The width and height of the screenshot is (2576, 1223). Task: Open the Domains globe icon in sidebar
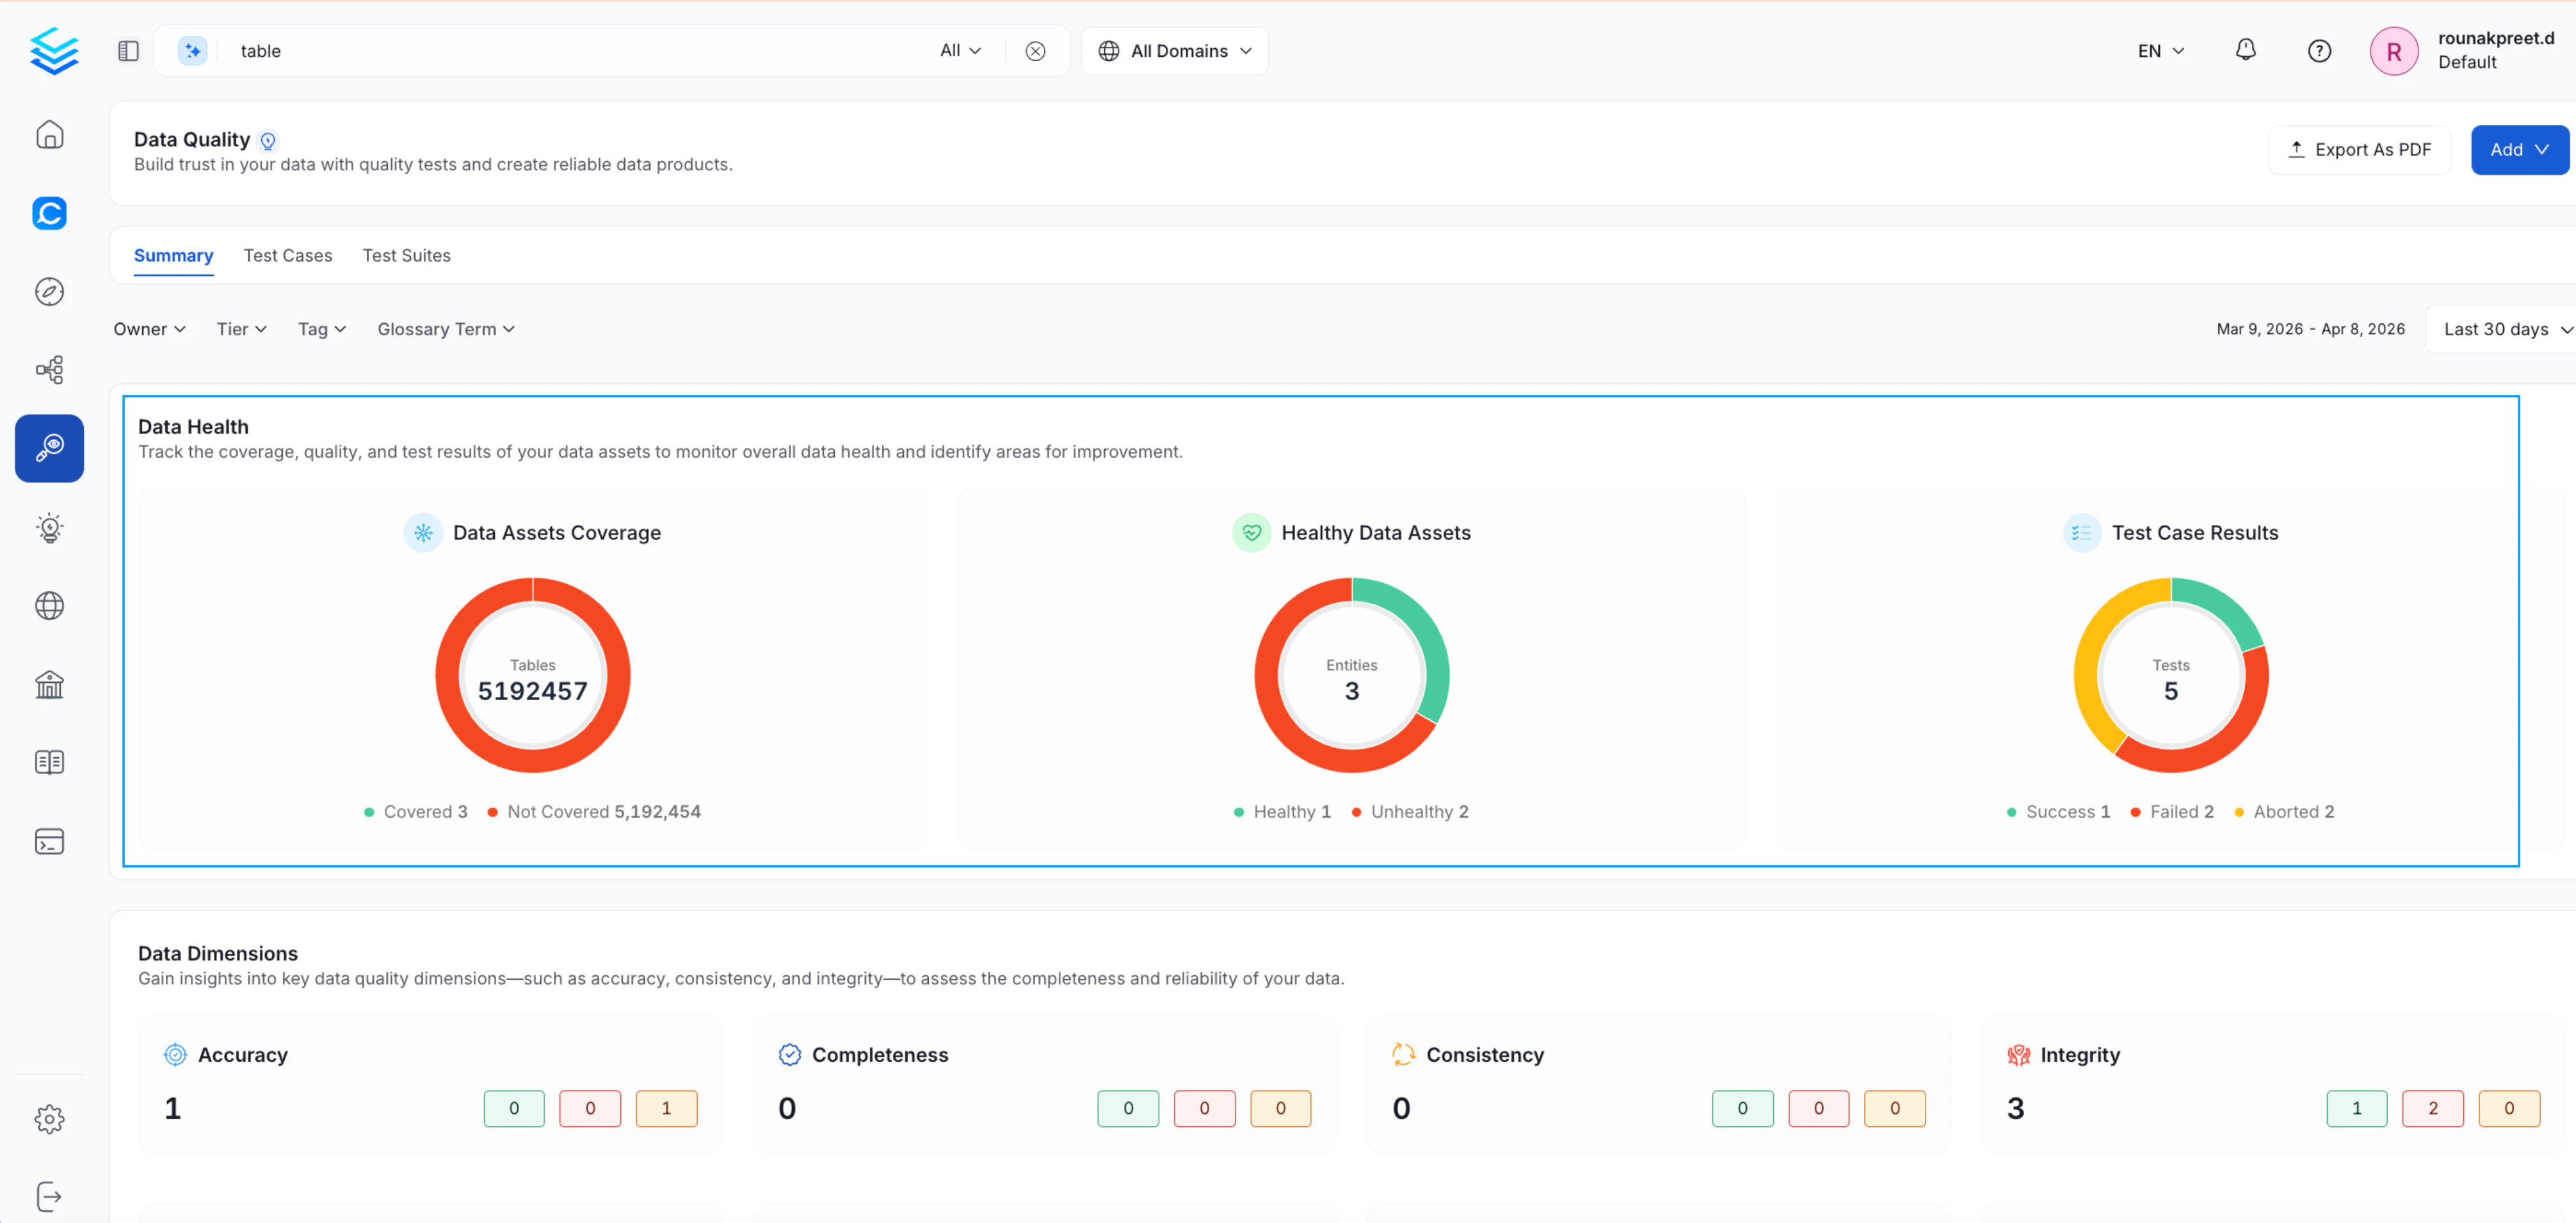click(x=49, y=605)
